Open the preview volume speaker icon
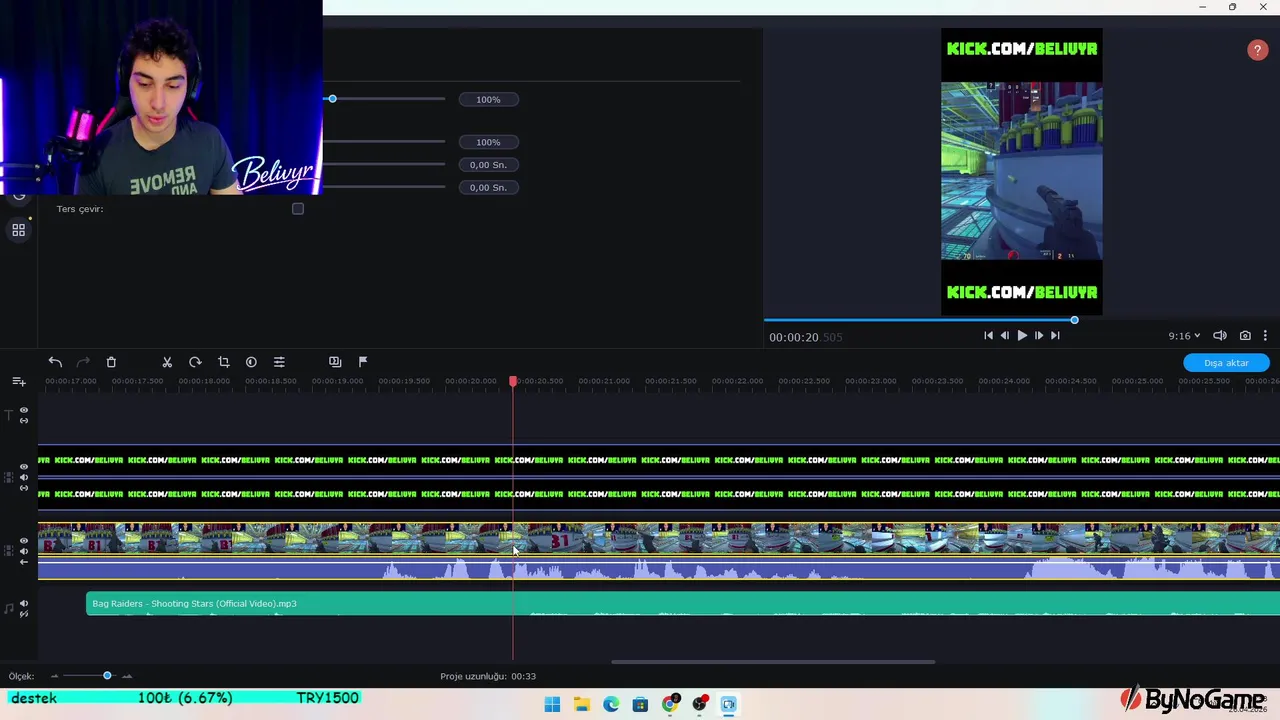The width and height of the screenshot is (1280, 720). click(x=1220, y=336)
